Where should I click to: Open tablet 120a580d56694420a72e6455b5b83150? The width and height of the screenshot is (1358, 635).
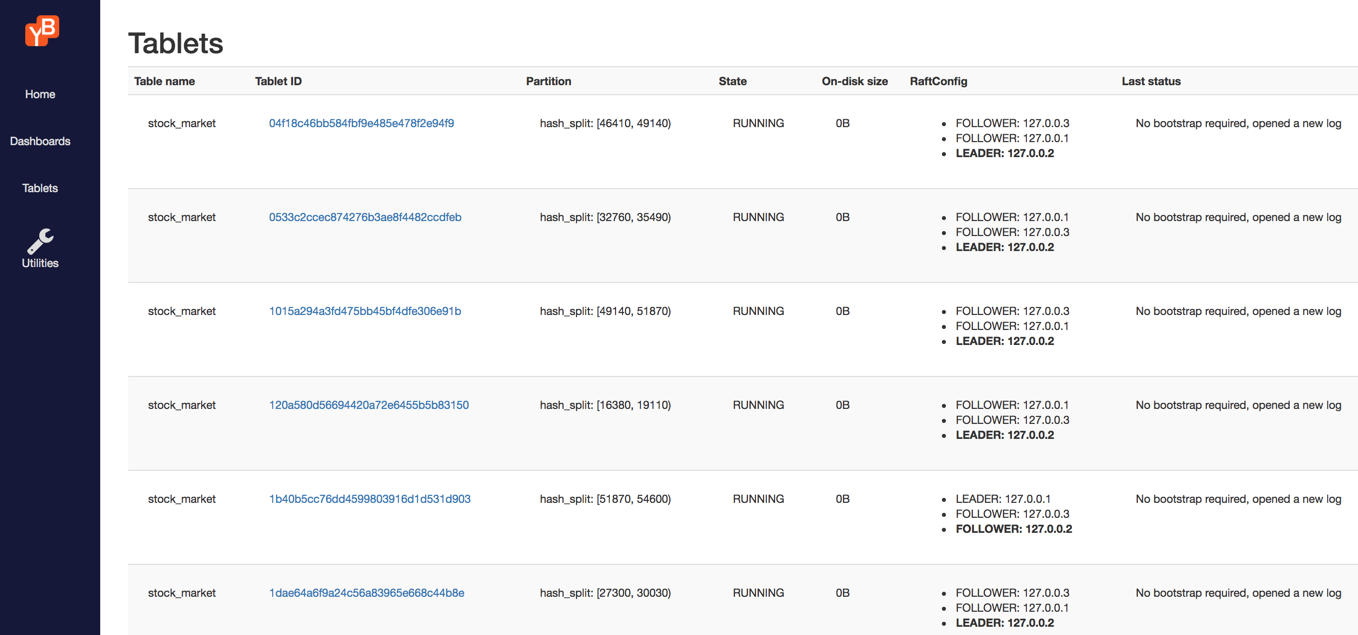[368, 405]
